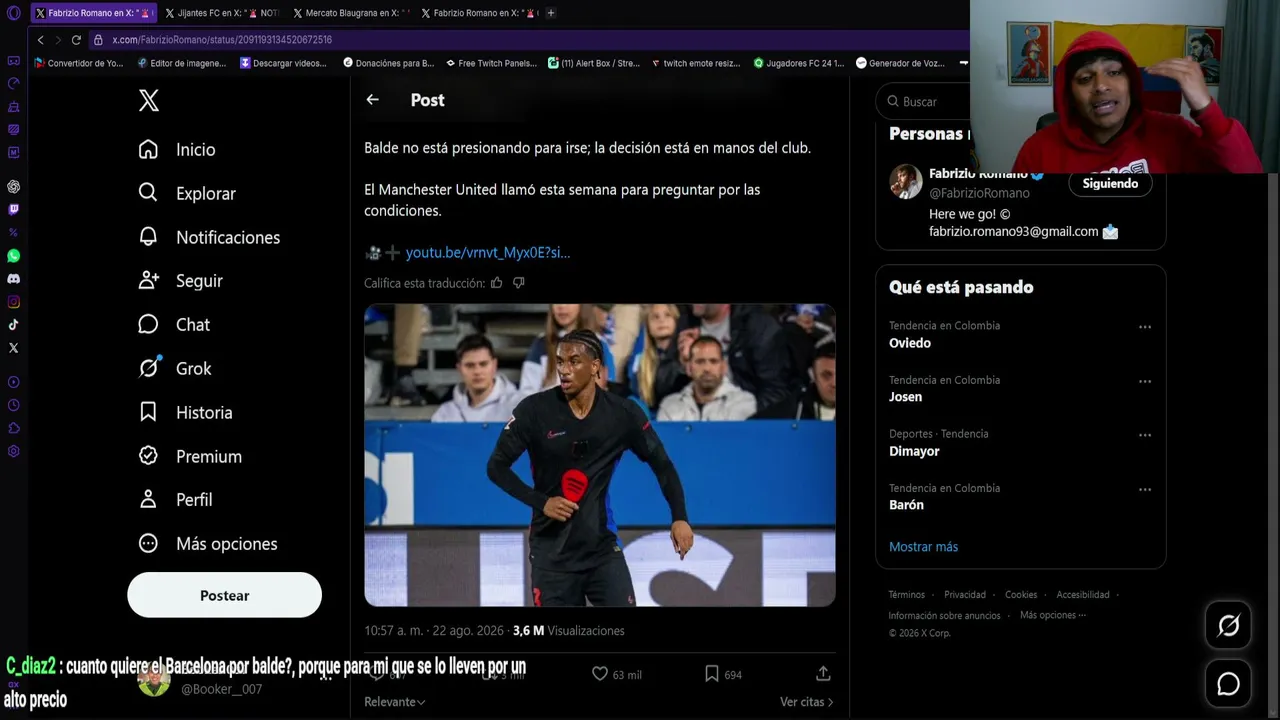Open Discord from the browser sidebar
The image size is (1280, 720).
tap(13, 279)
